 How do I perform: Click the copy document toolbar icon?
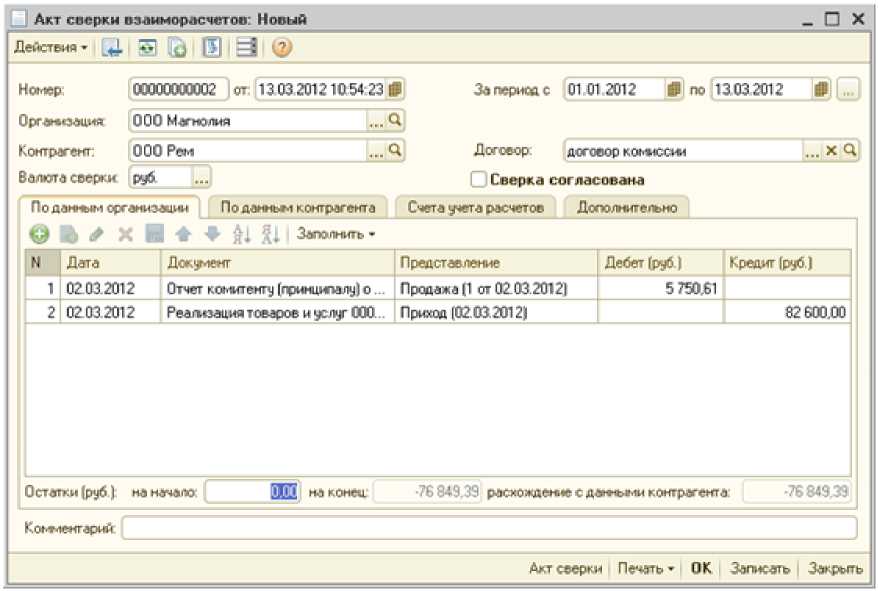pyautogui.click(x=177, y=48)
